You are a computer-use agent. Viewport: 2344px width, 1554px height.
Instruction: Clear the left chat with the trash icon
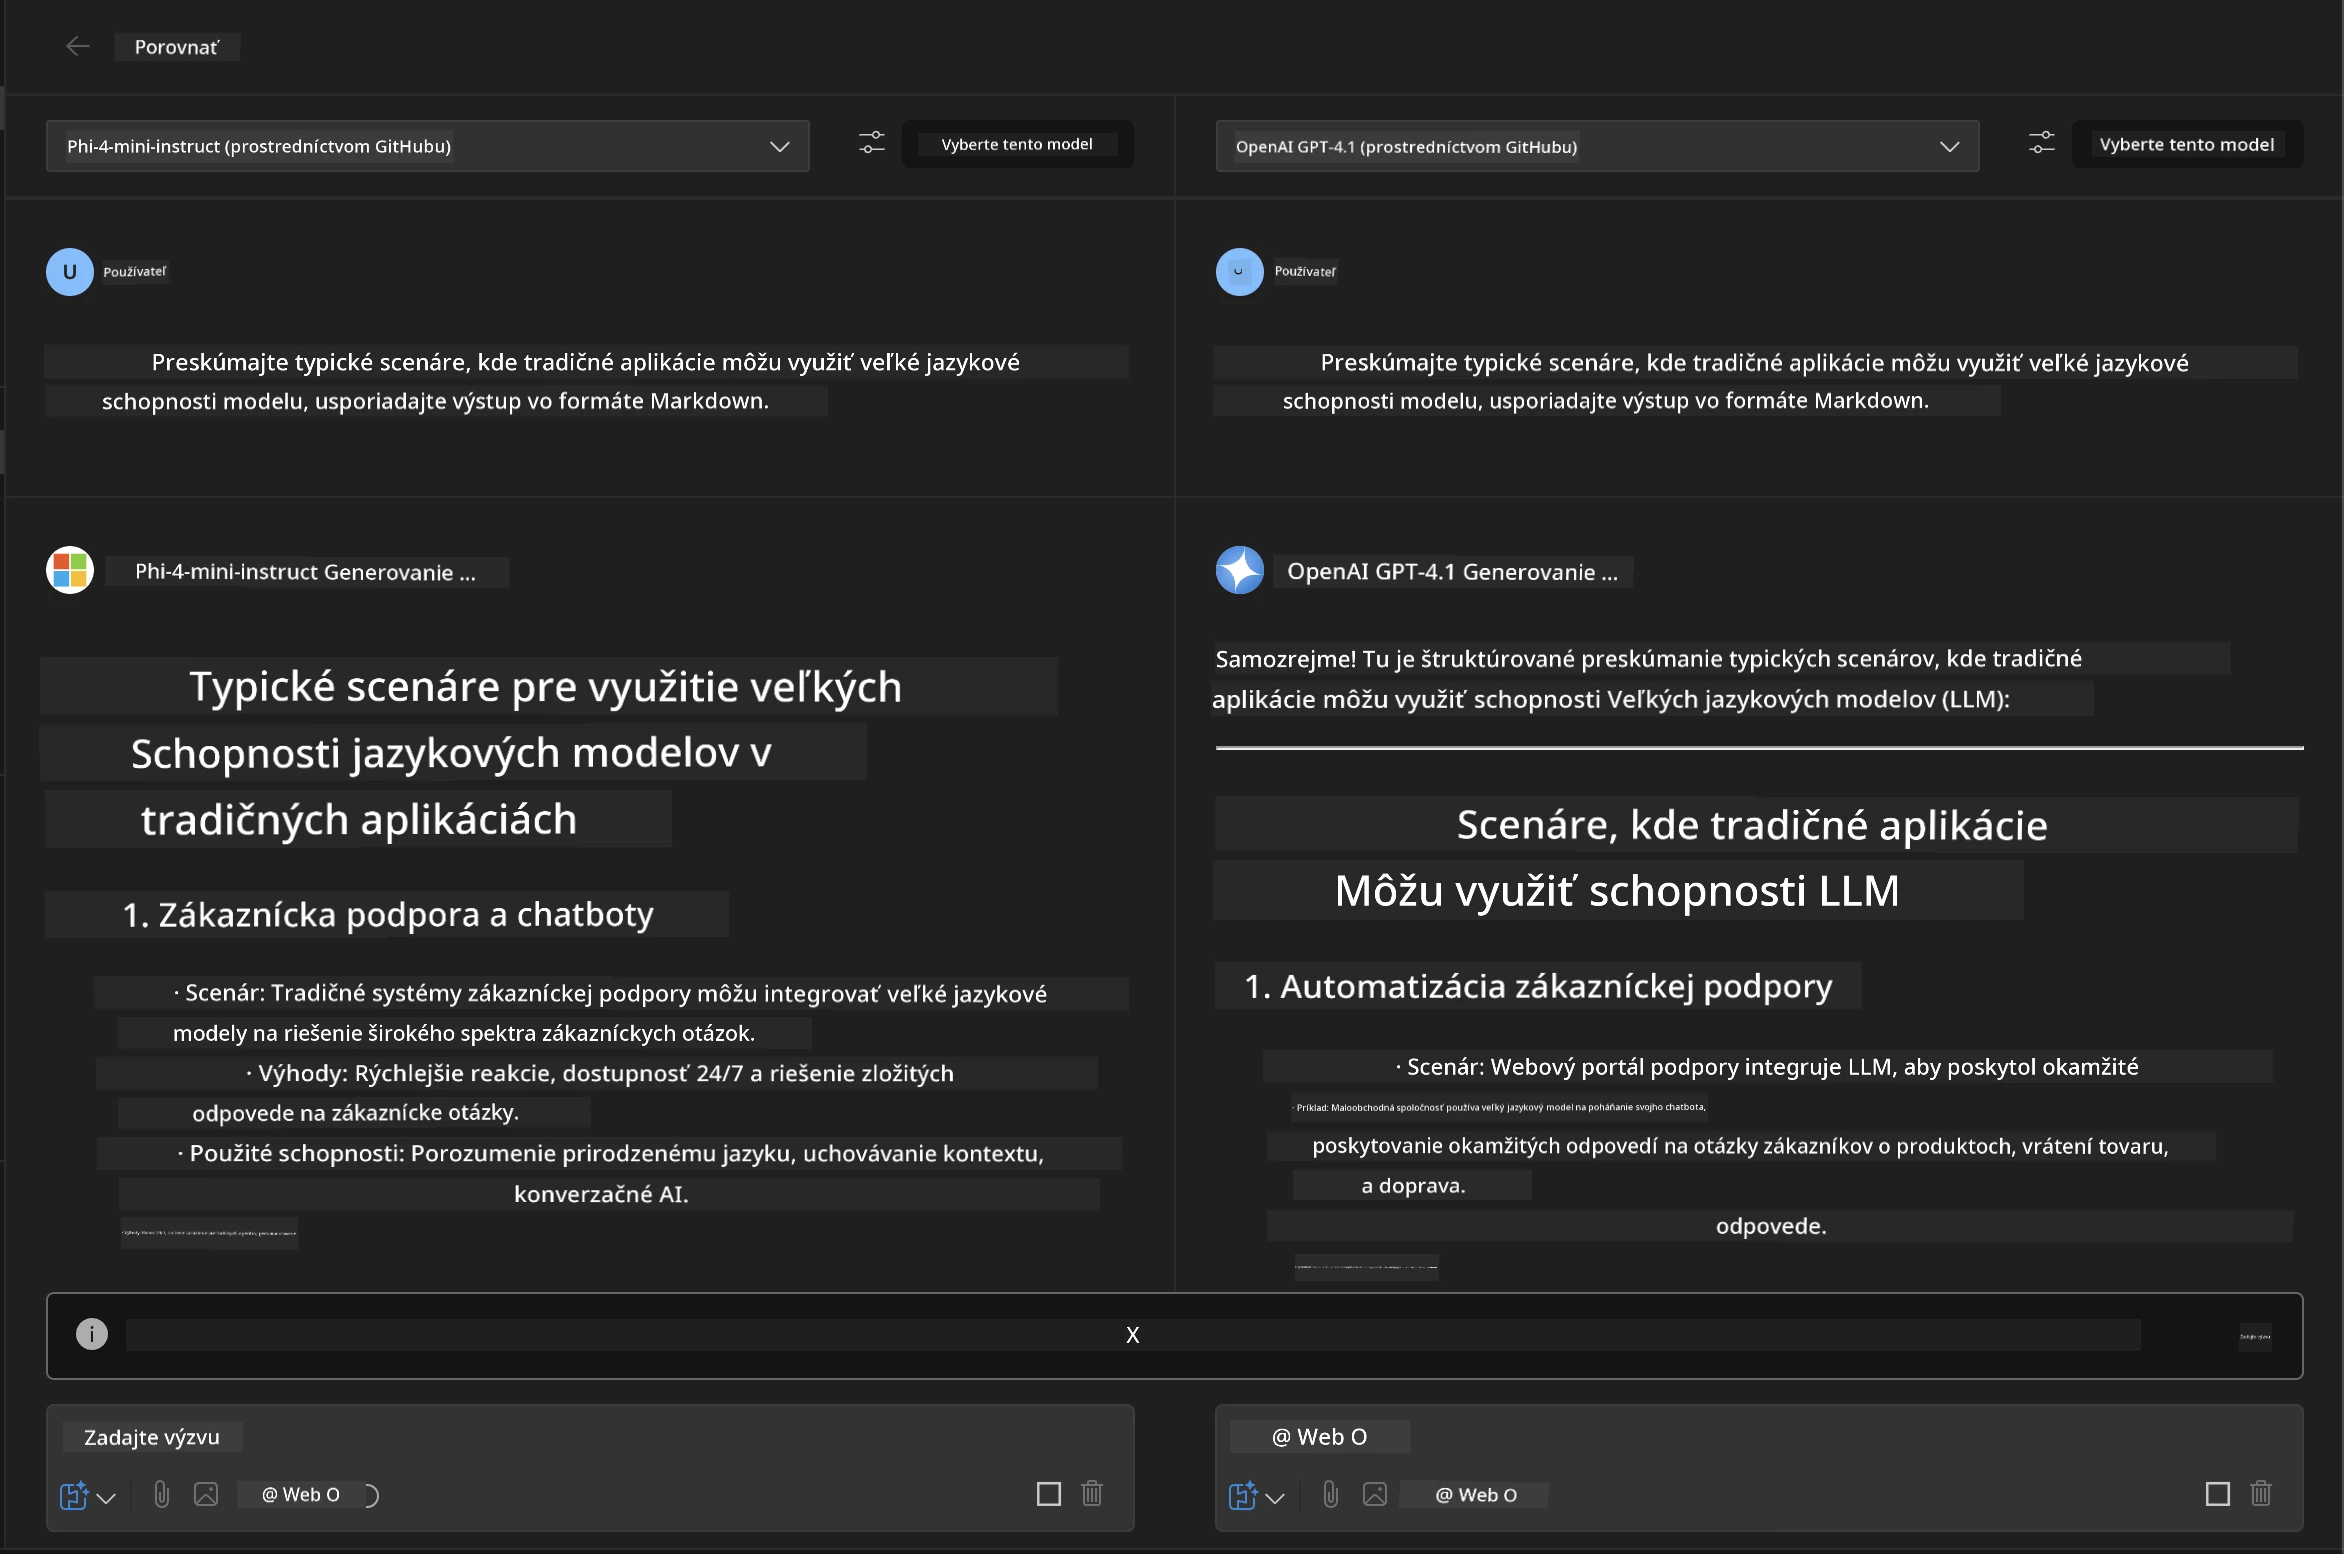tap(1092, 1494)
